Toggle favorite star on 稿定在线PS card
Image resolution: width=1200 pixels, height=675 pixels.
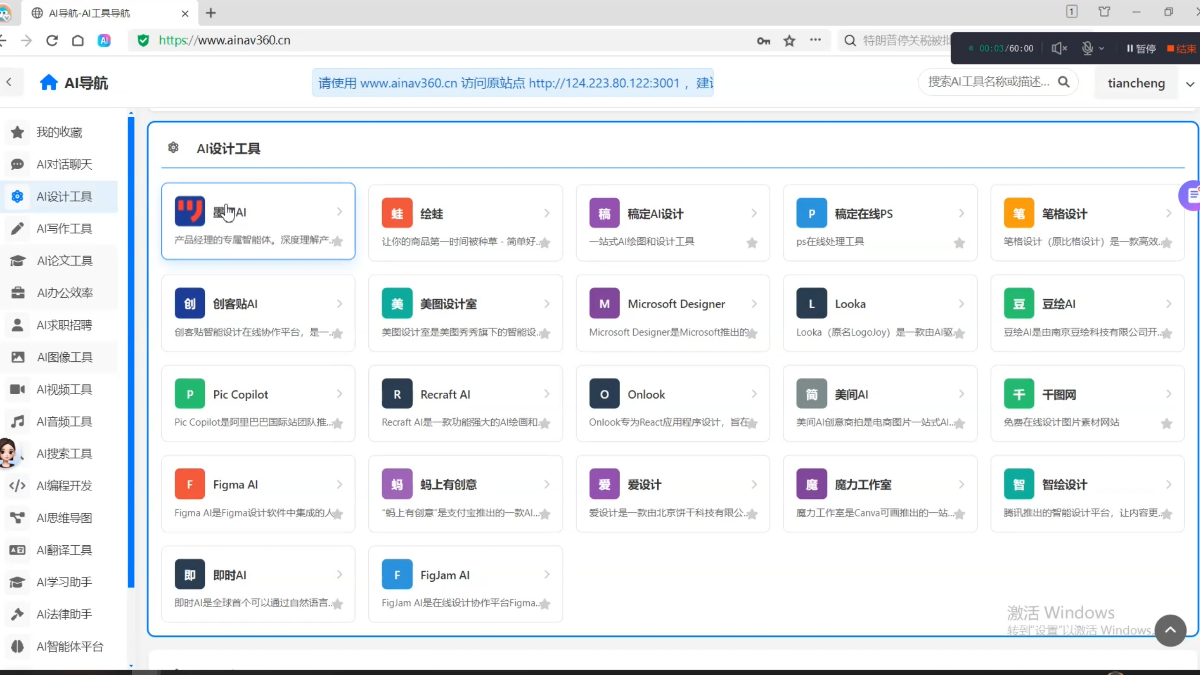(x=959, y=242)
